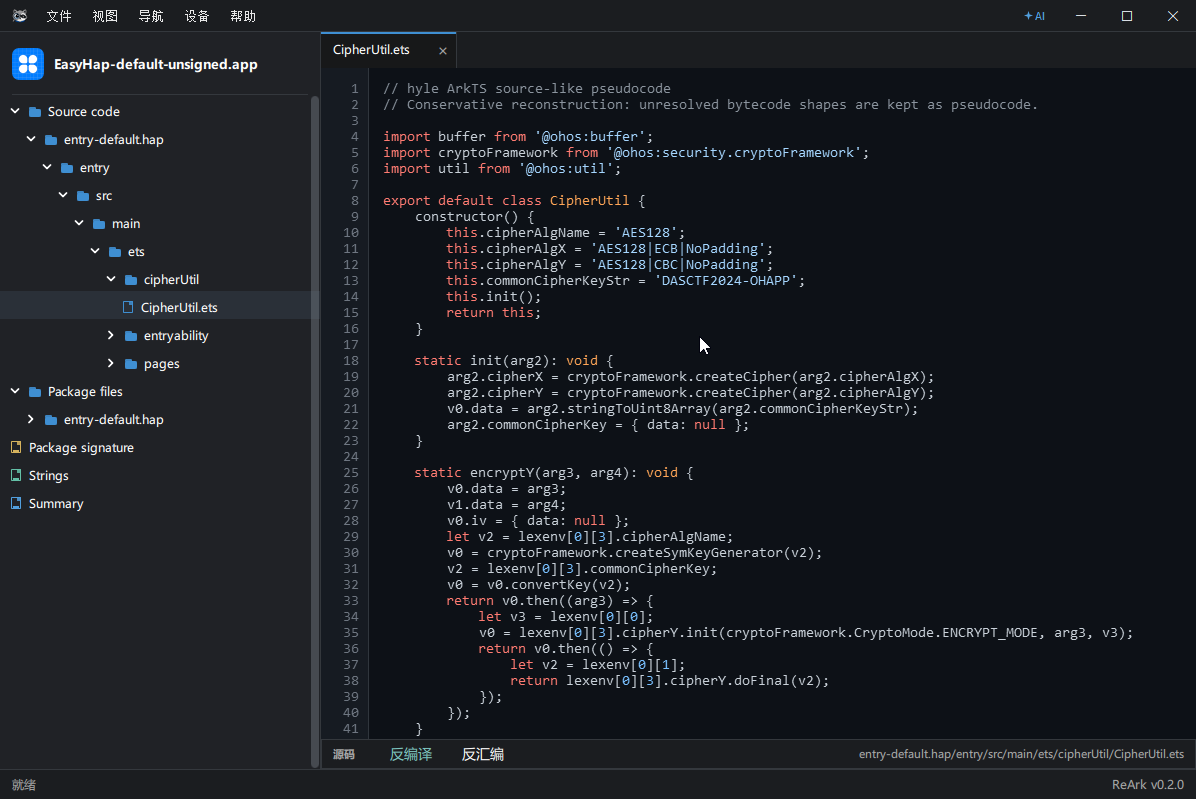Click the ets folder icon

[115, 252]
